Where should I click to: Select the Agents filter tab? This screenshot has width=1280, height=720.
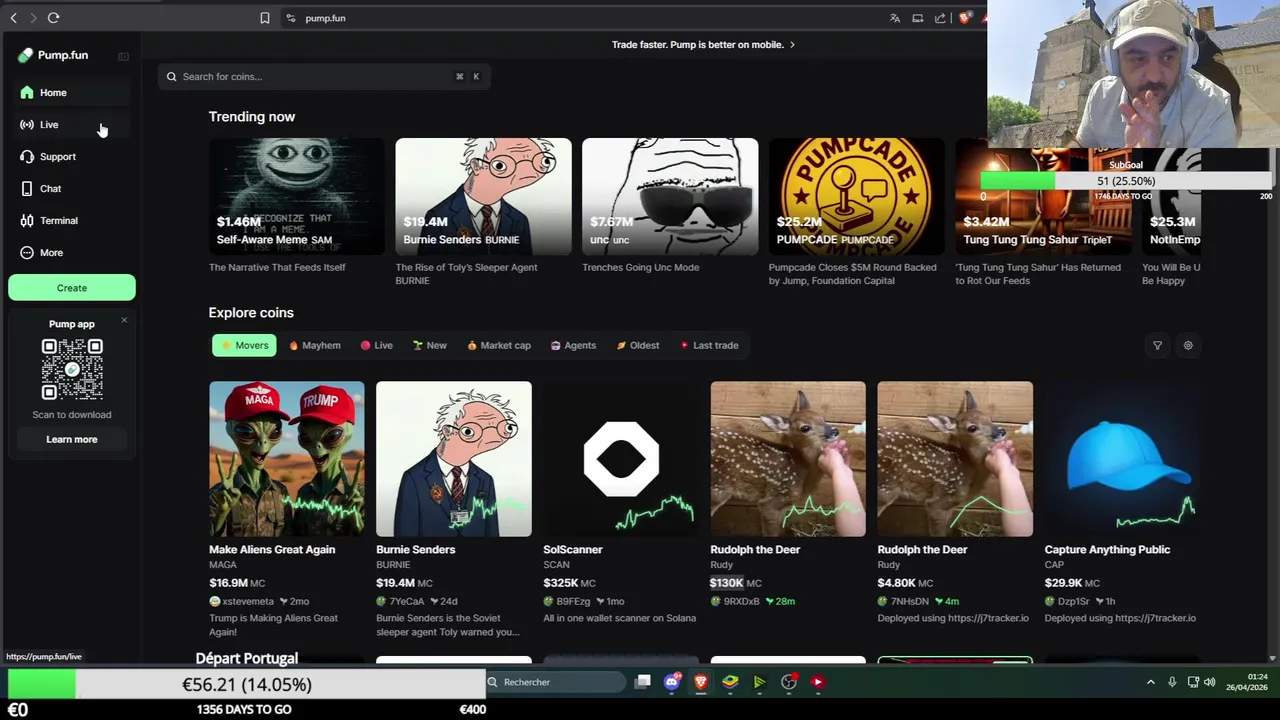pos(574,346)
